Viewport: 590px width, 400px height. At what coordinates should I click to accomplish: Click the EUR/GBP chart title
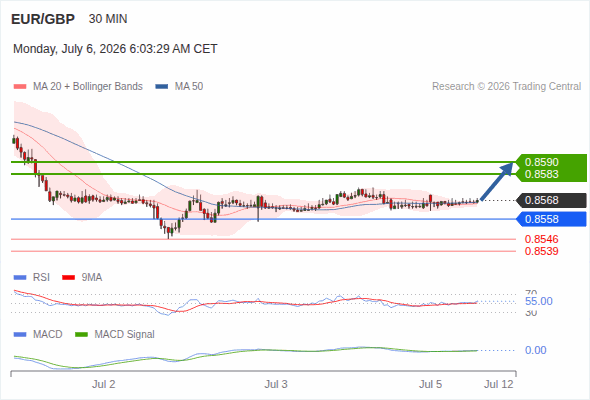(x=43, y=19)
